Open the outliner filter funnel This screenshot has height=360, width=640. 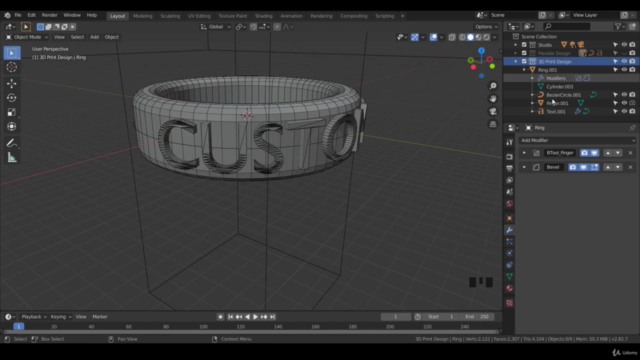point(620,27)
